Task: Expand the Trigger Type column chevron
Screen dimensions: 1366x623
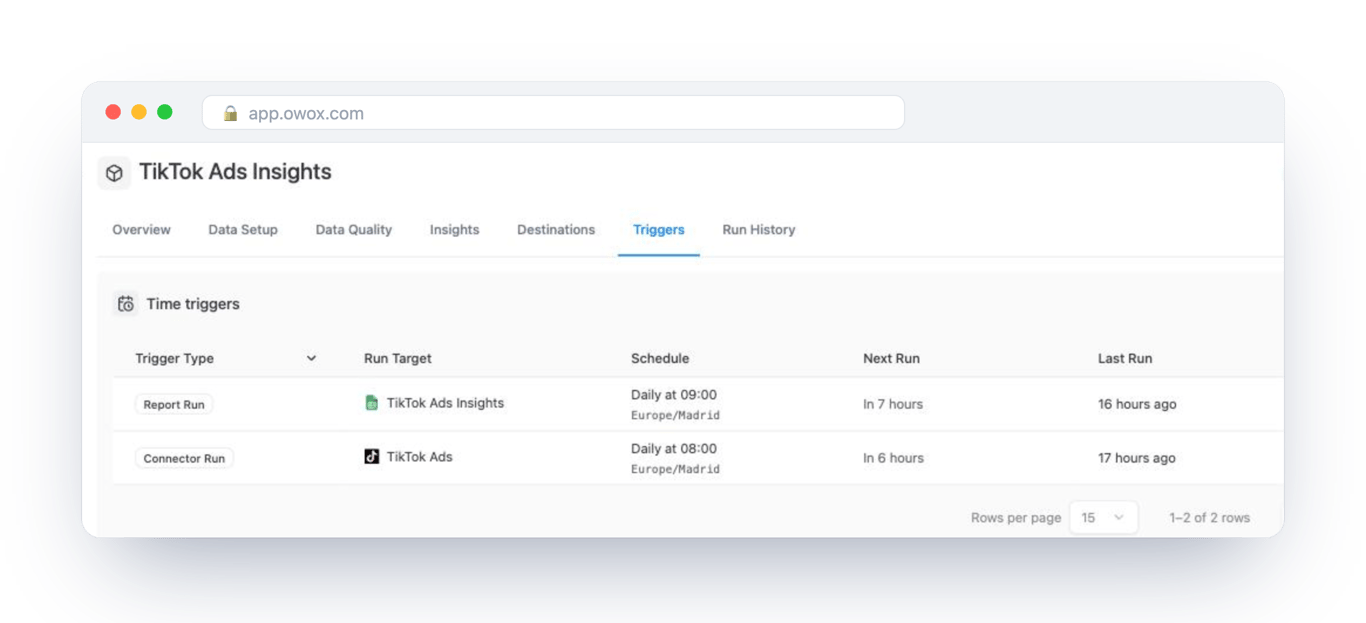Action: pyautogui.click(x=311, y=358)
